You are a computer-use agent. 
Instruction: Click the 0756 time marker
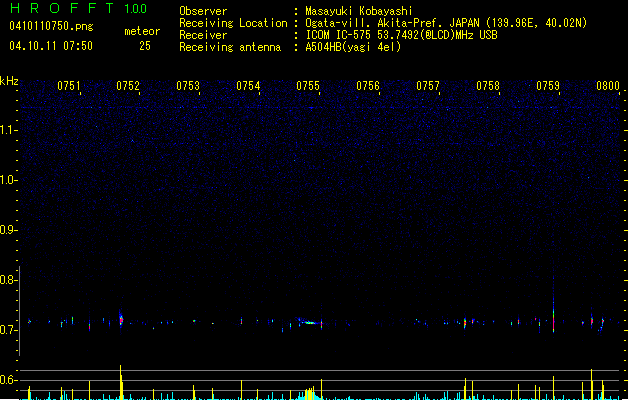368,86
